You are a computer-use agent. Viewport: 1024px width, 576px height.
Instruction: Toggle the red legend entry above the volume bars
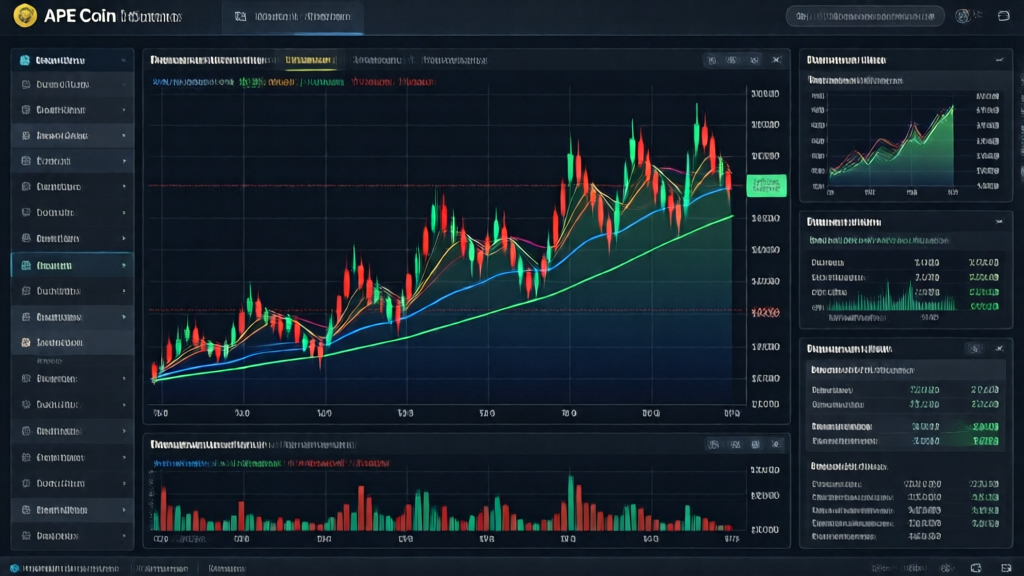pyautogui.click(x=338, y=464)
